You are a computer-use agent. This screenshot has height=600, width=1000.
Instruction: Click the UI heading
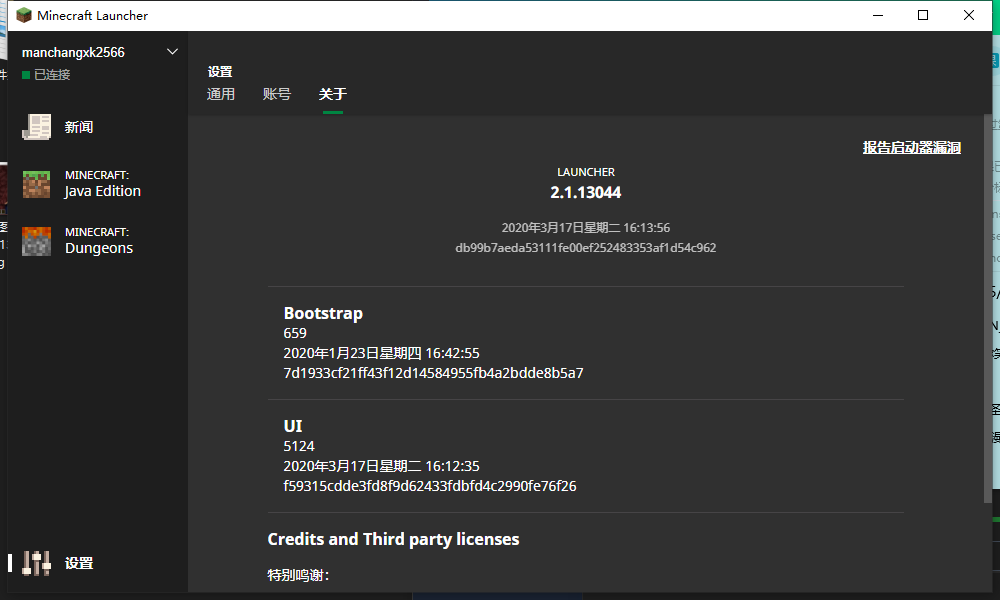[293, 426]
